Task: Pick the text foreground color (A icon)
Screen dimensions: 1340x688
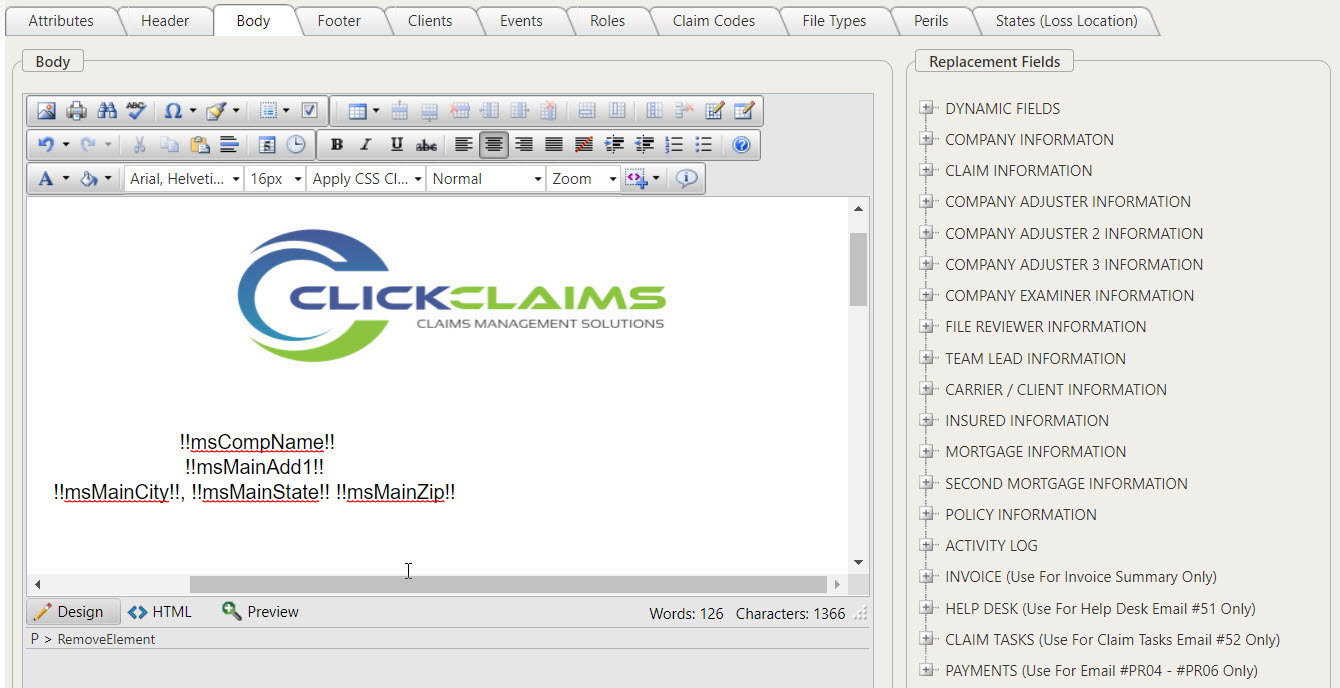Action: (45, 179)
